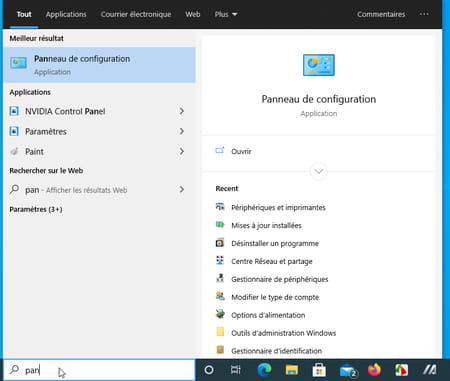This screenshot has height=381, width=450.
Task: Open Microsoft Edge from the taskbar
Action: tap(265, 370)
